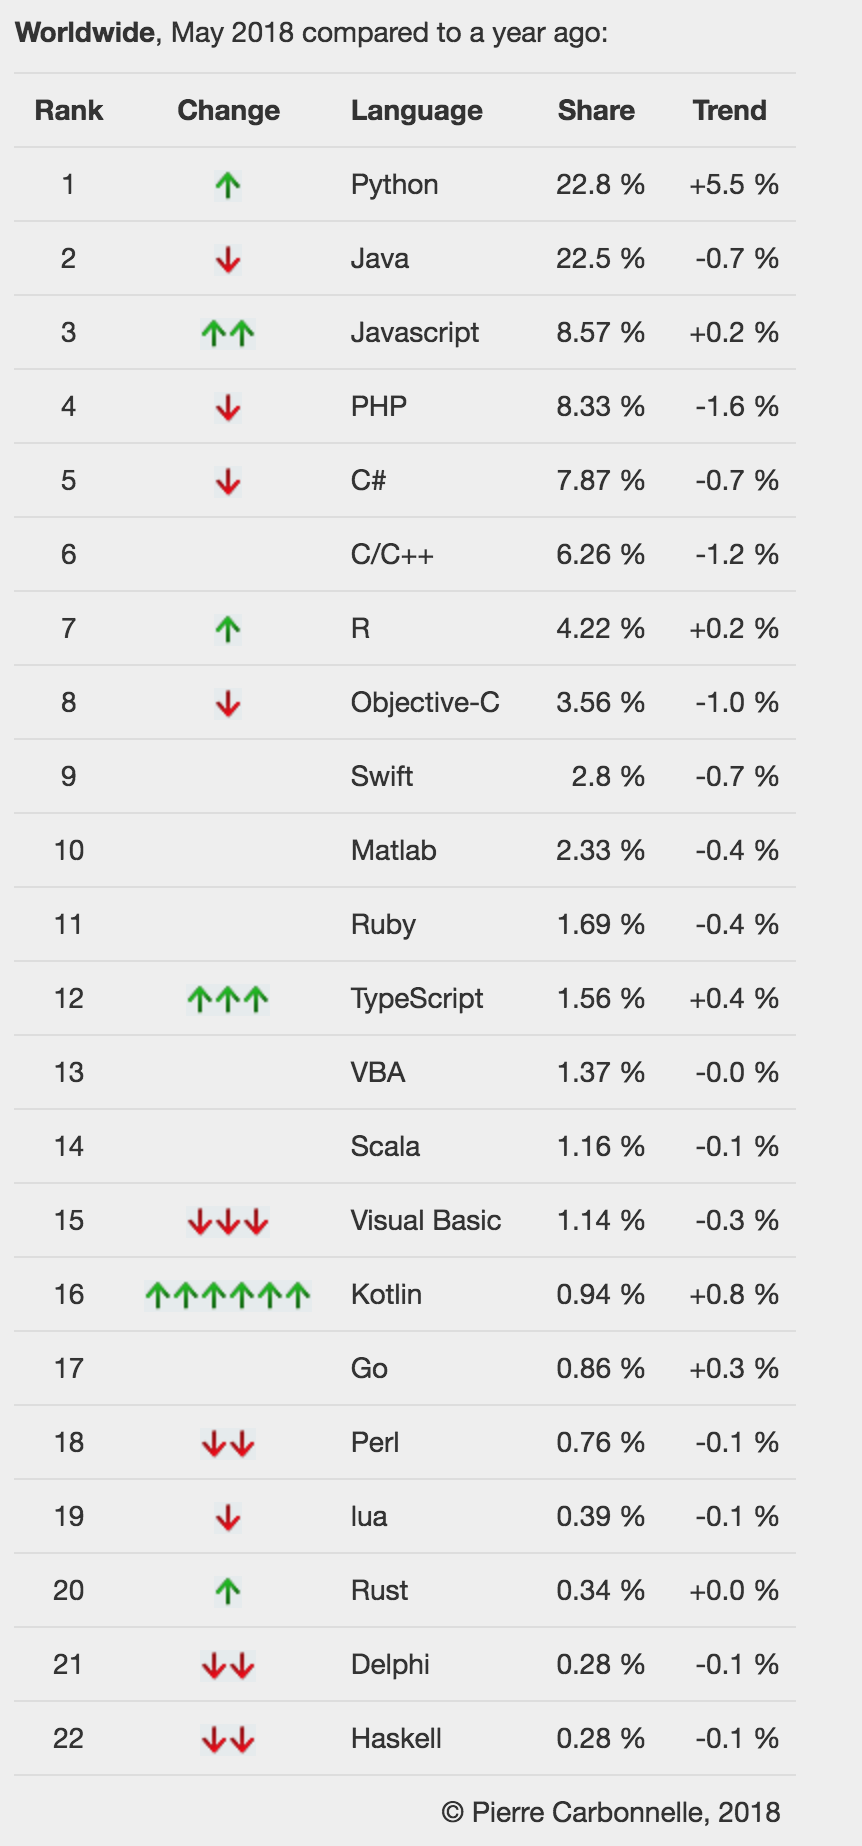Click the triple green arrows beside TypeScript
The width and height of the screenshot is (862, 1846).
pos(228,999)
